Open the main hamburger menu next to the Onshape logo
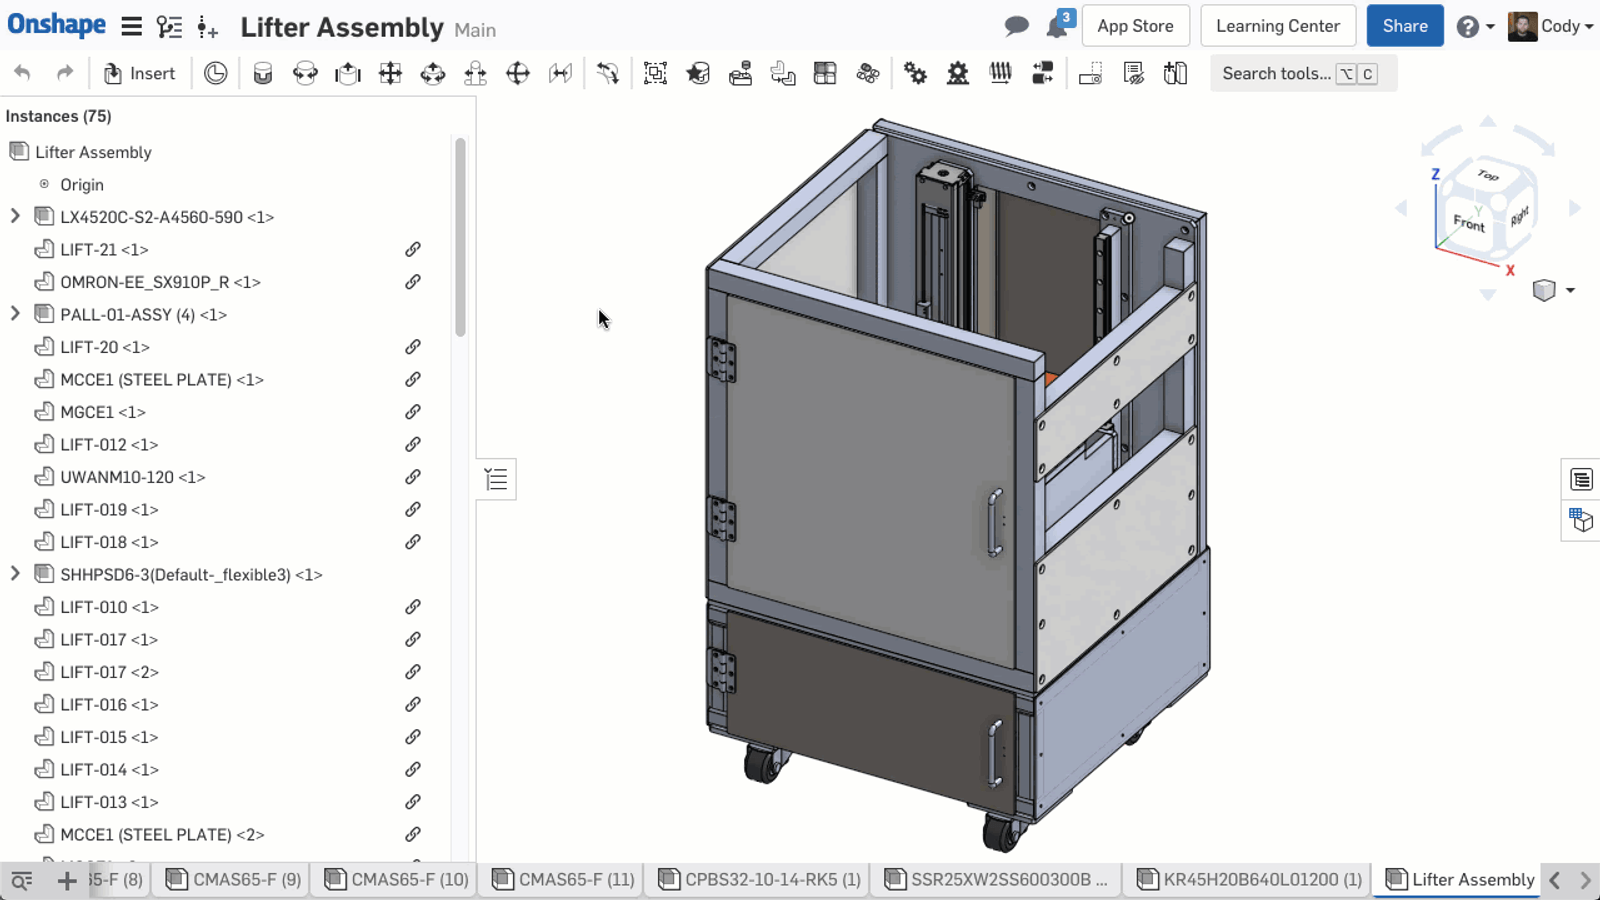 click(x=131, y=27)
